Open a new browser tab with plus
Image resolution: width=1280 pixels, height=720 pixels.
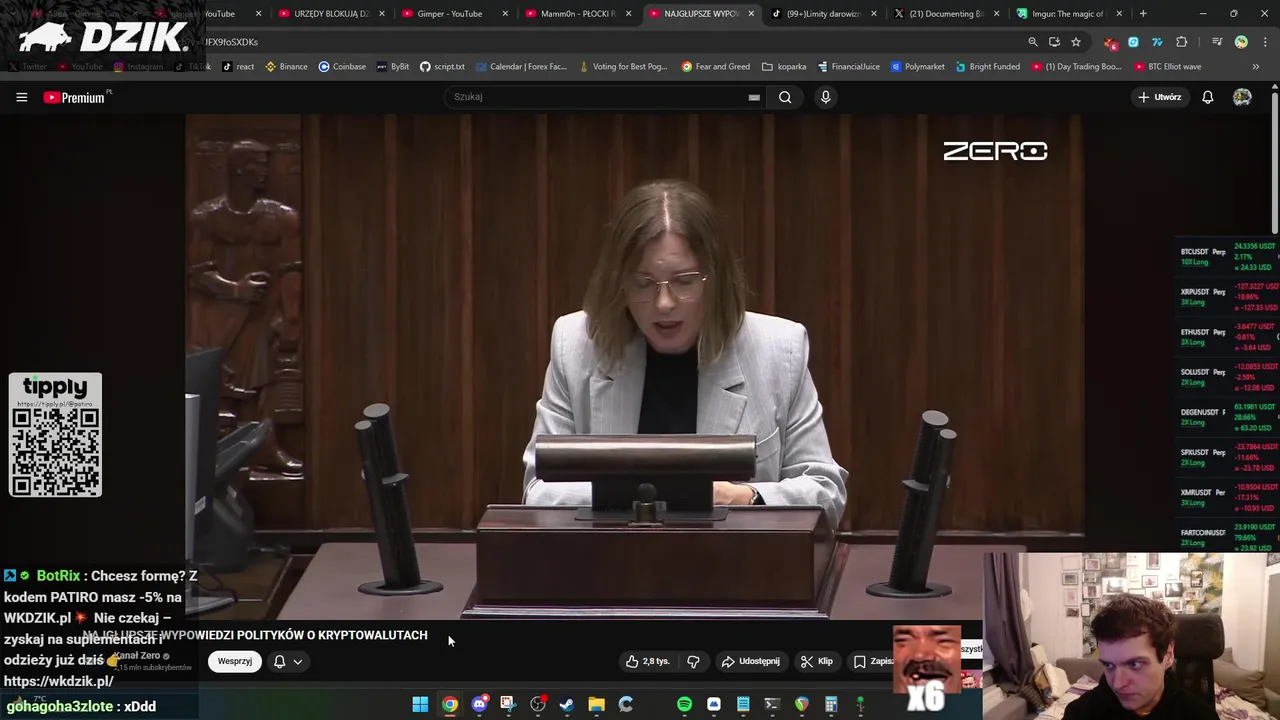tap(1143, 14)
